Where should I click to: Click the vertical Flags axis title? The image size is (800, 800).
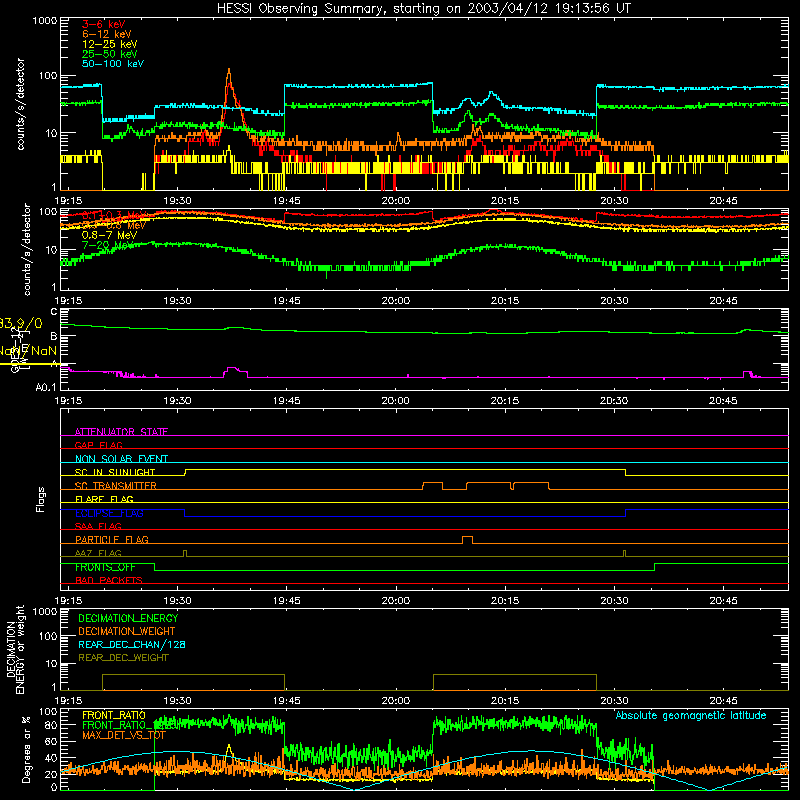(x=41, y=499)
